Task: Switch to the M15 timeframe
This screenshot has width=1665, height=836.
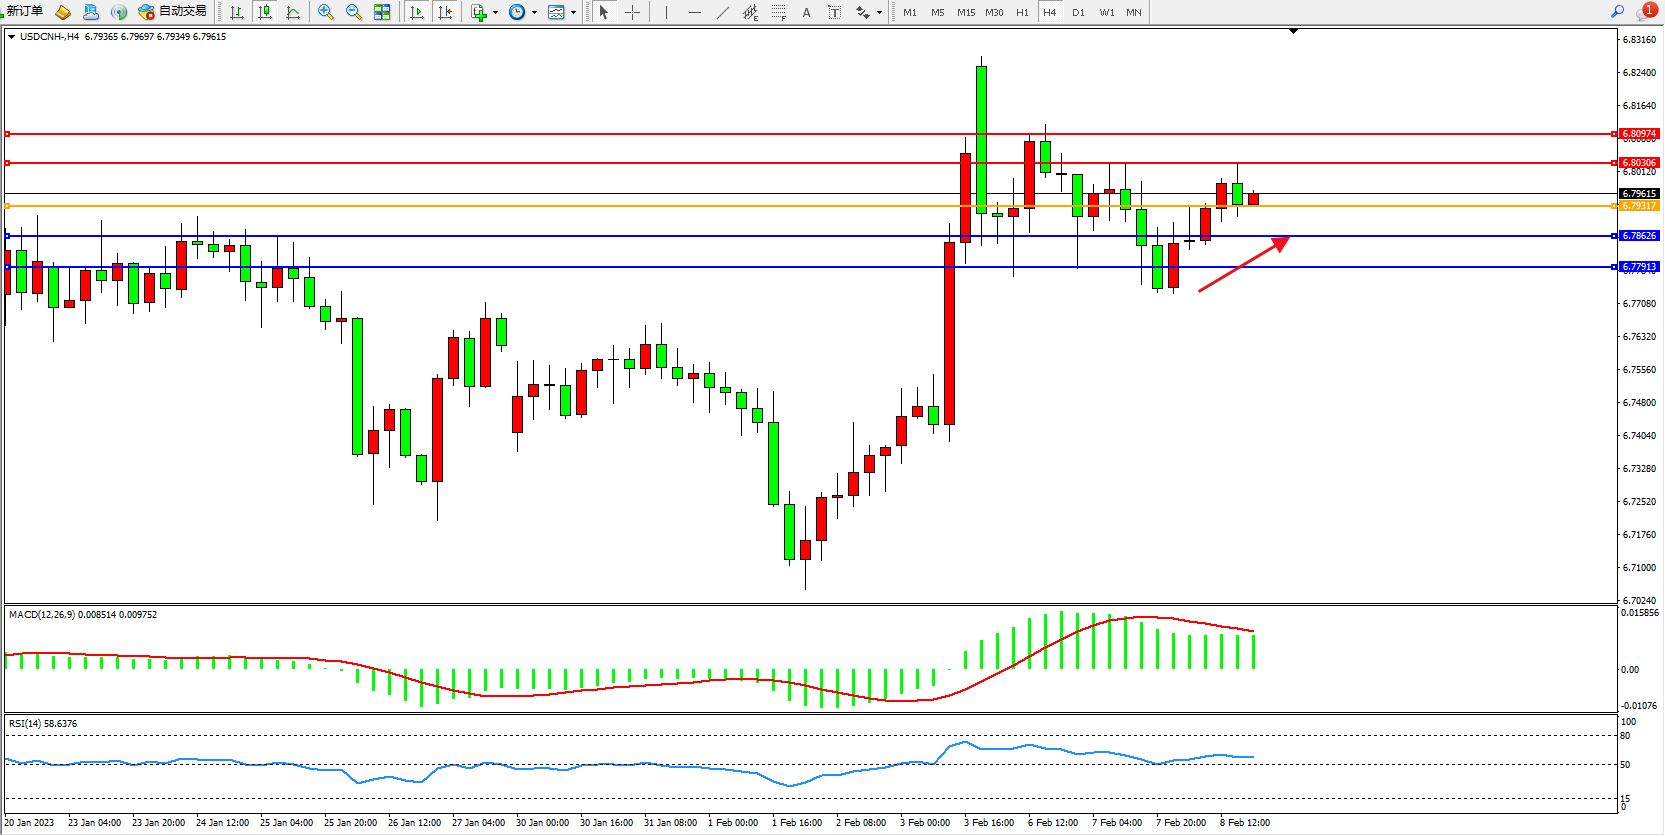Action: [x=965, y=12]
